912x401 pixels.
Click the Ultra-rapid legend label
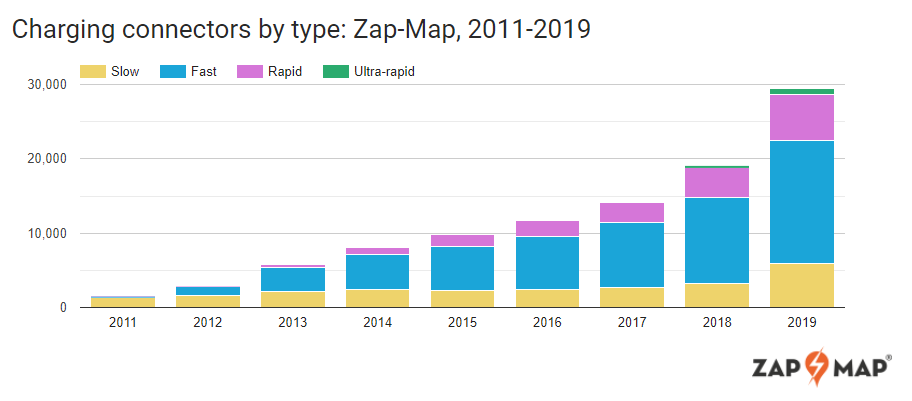[384, 72]
